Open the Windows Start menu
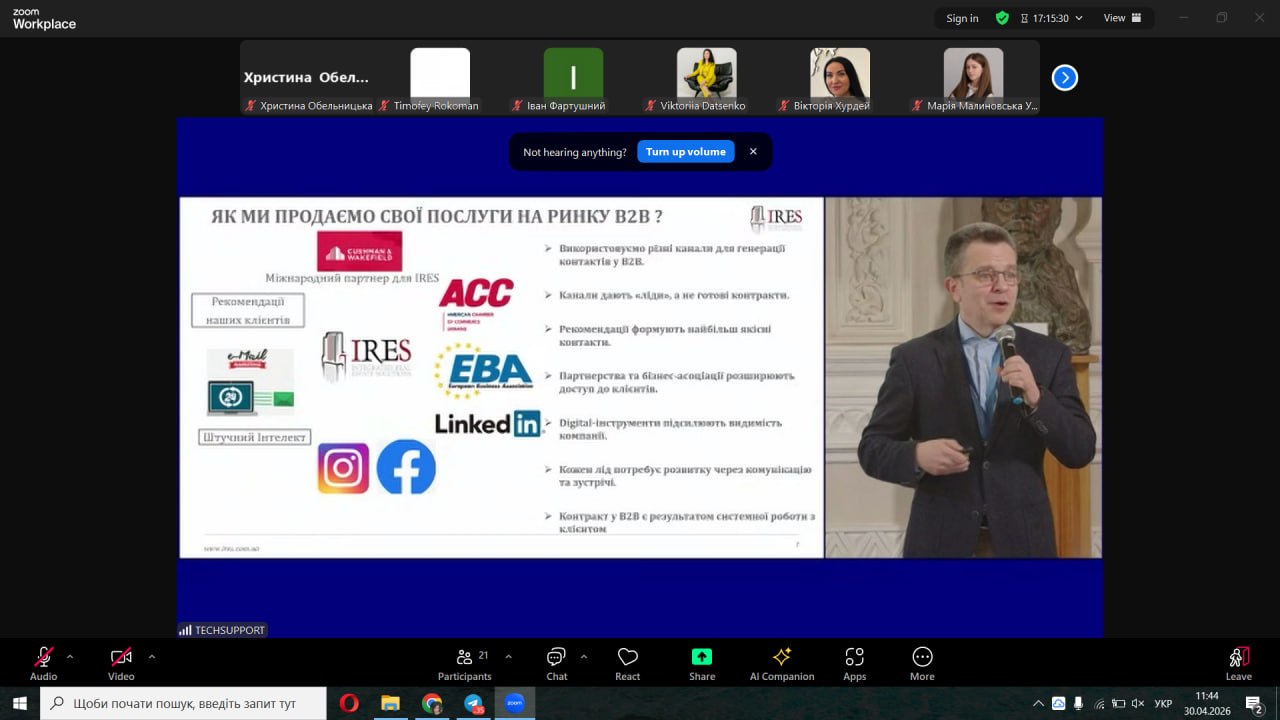This screenshot has height=720, width=1280. click(19, 703)
